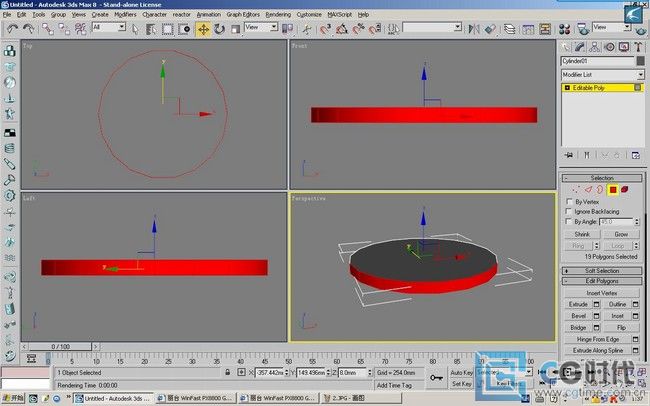This screenshot has height=406, width=650.
Task: Open the Curve Editor icon
Action: tap(528, 29)
